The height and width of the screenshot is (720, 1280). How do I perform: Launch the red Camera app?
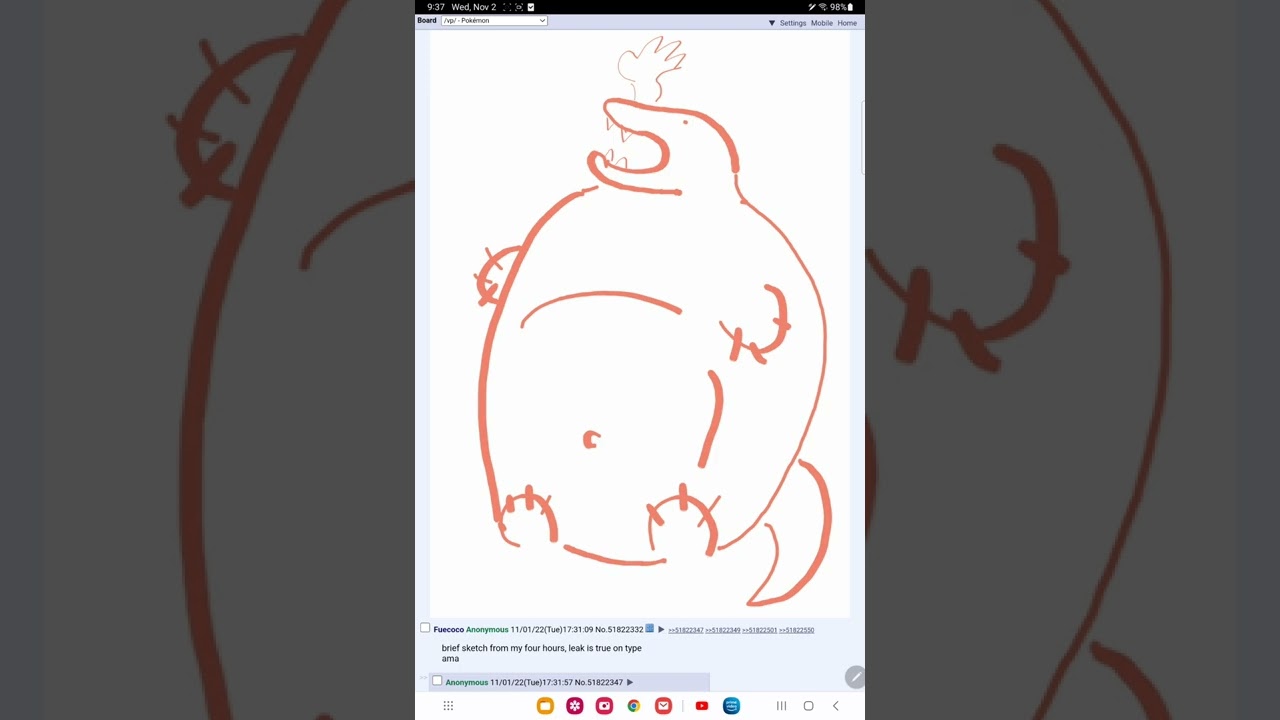pyautogui.click(x=604, y=706)
